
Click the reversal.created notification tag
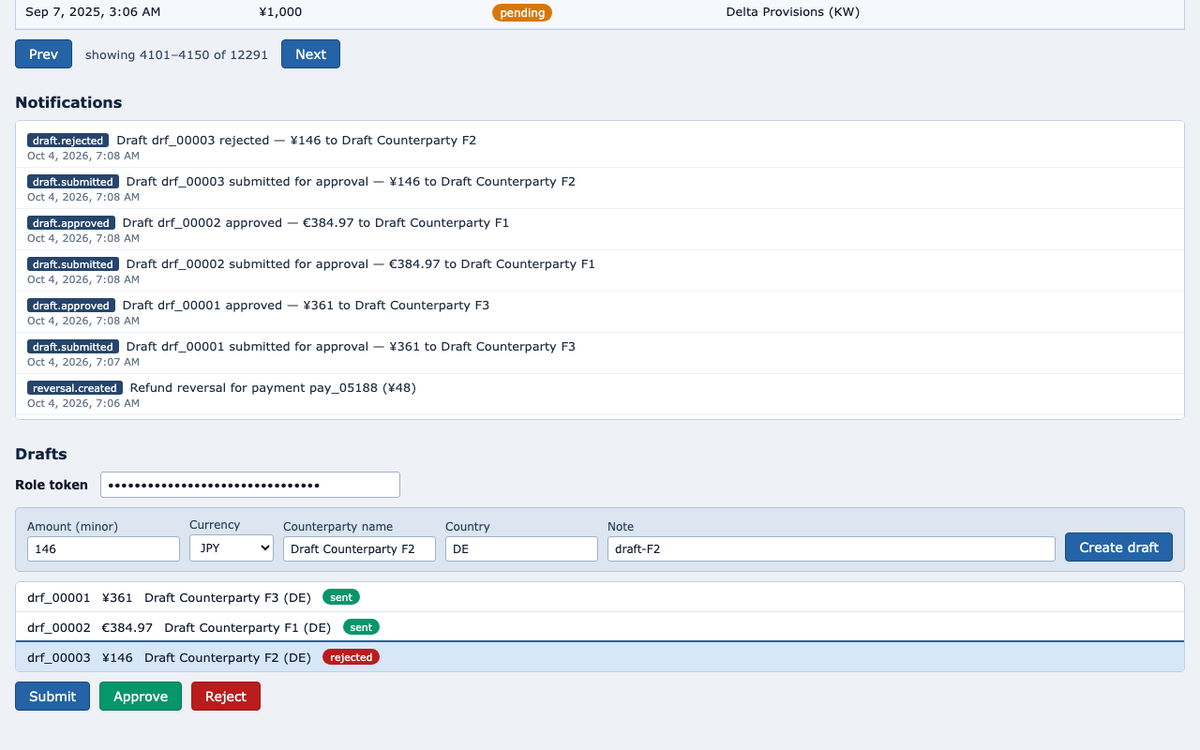75,388
